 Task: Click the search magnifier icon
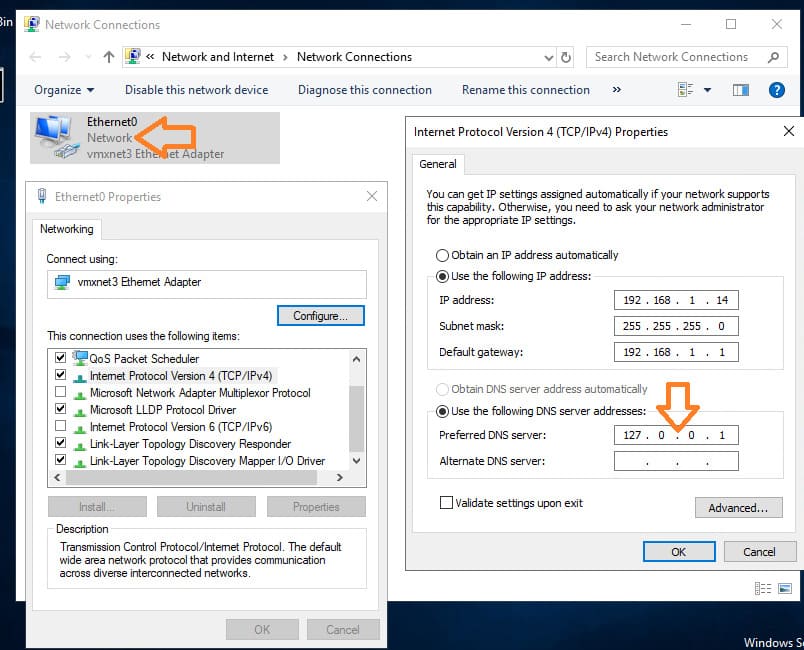point(773,57)
